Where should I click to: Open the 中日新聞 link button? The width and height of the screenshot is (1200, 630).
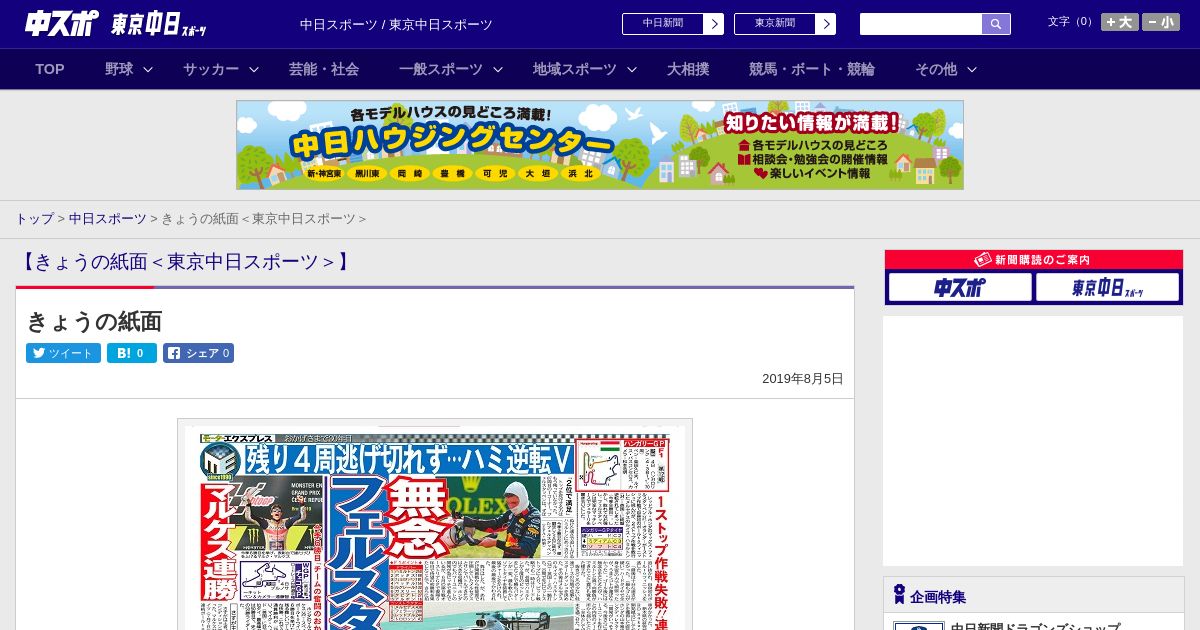pyautogui.click(x=663, y=24)
